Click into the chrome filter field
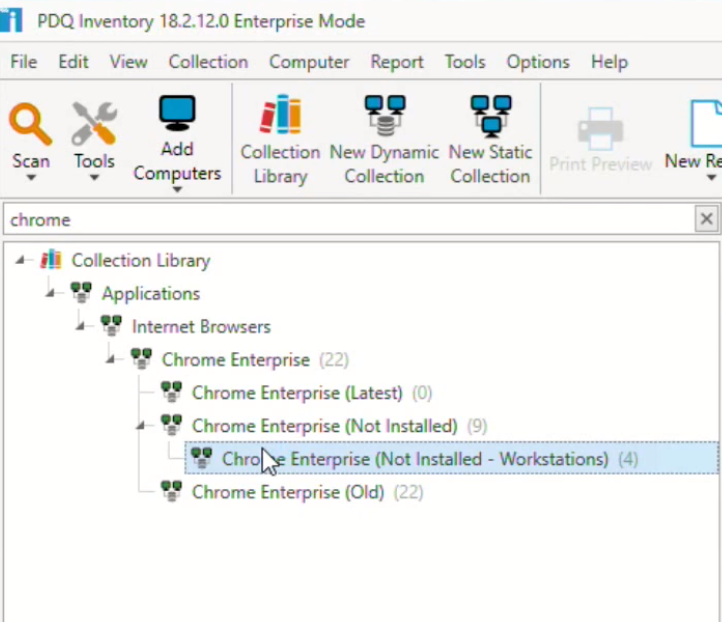Image resolution: width=722 pixels, height=622 pixels. (349, 220)
